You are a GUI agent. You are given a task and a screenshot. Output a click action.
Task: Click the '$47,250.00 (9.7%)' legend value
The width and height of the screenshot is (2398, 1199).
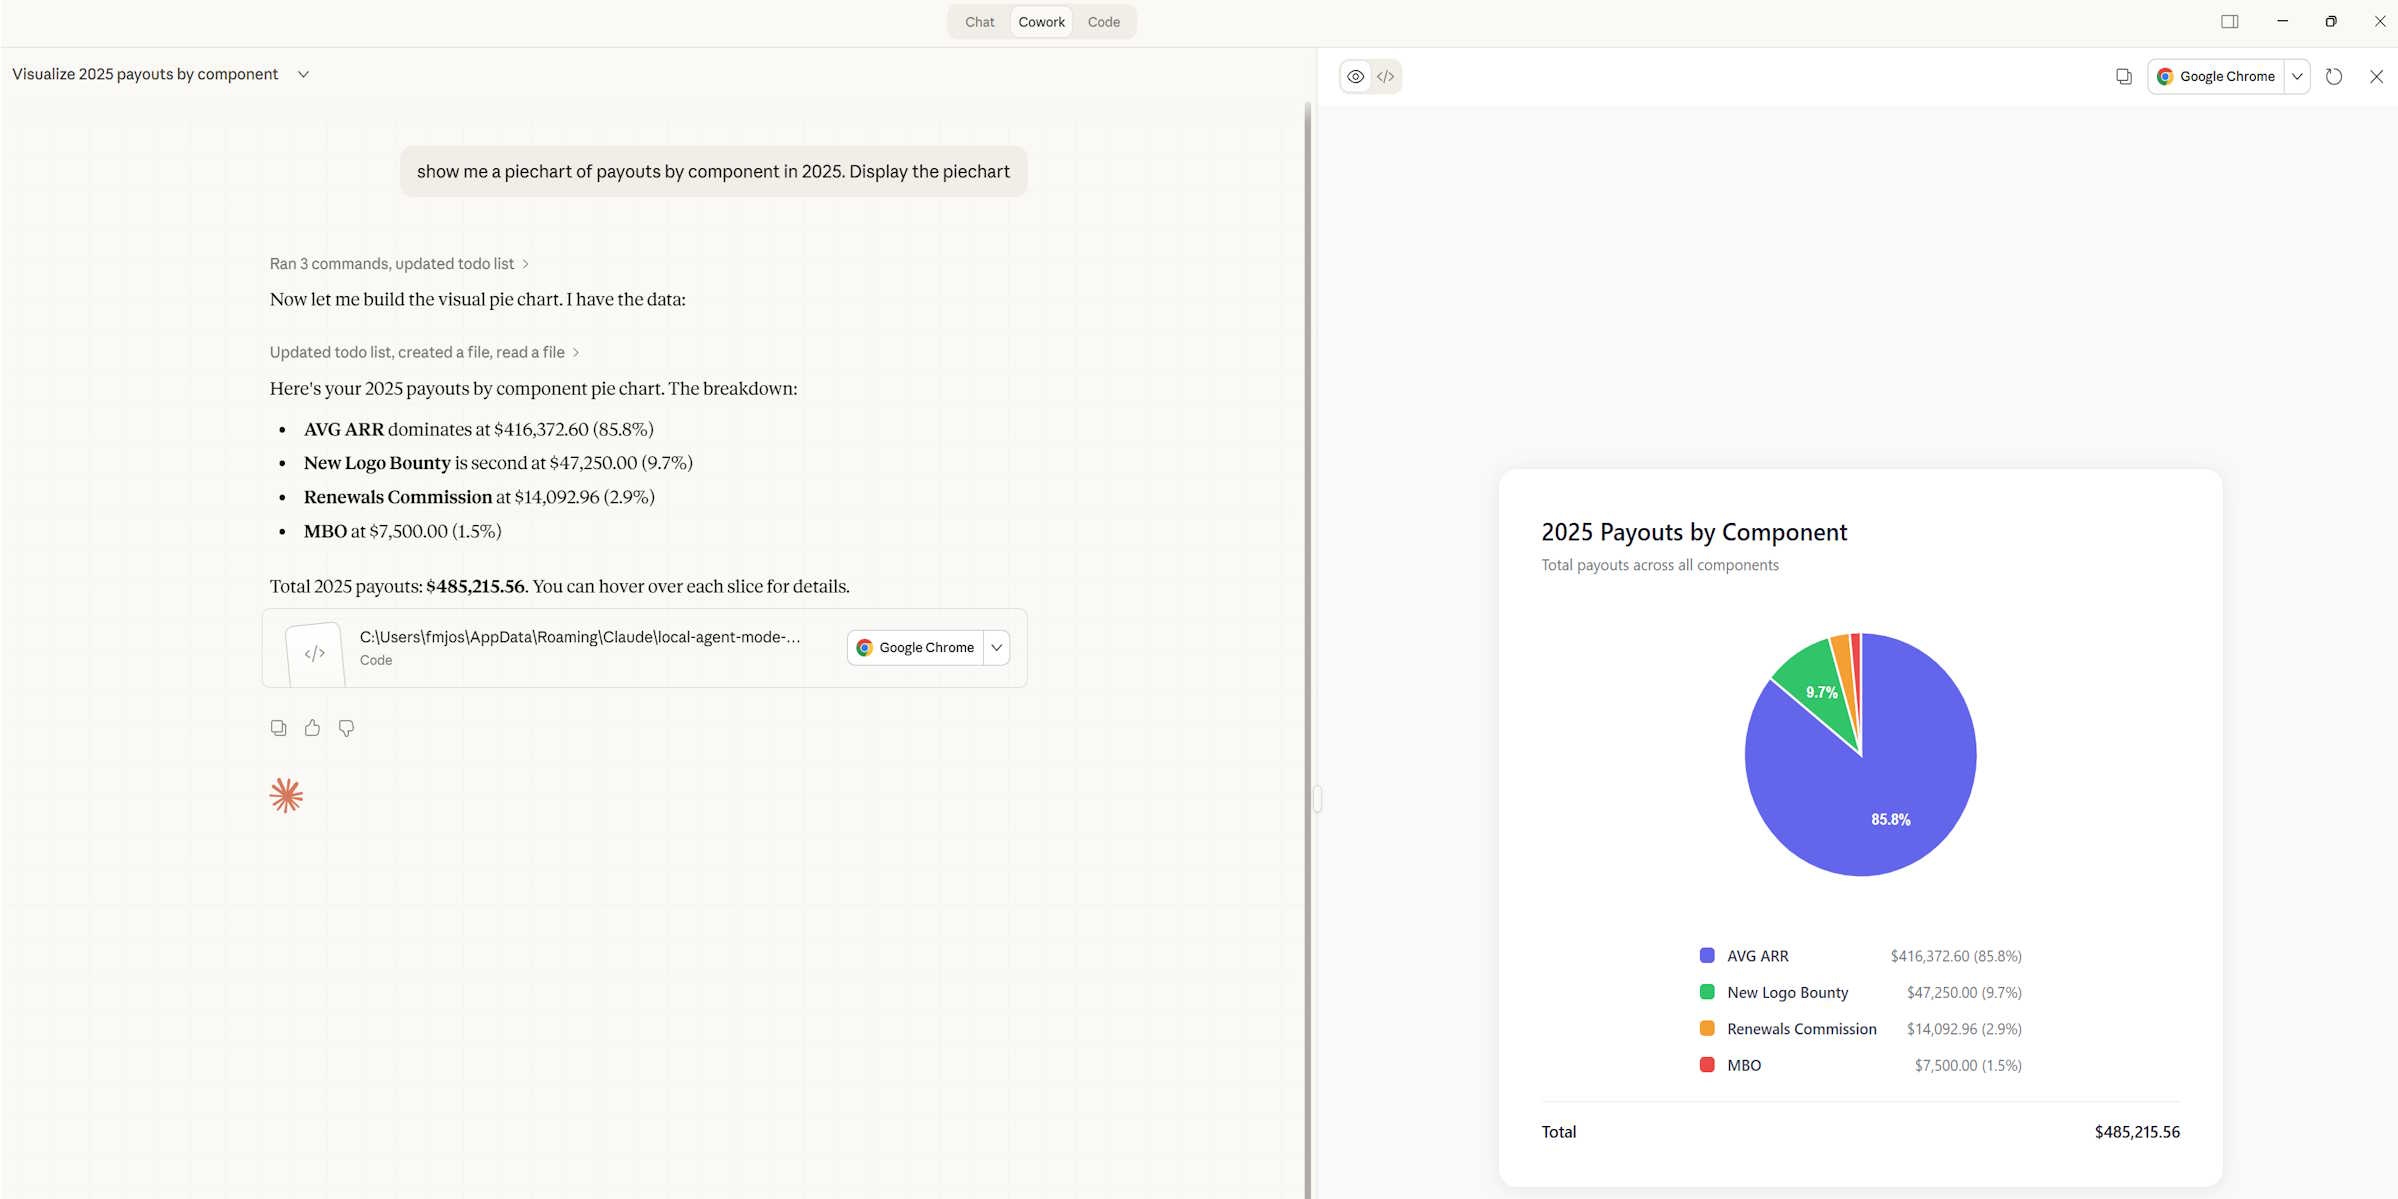pos(1963,992)
